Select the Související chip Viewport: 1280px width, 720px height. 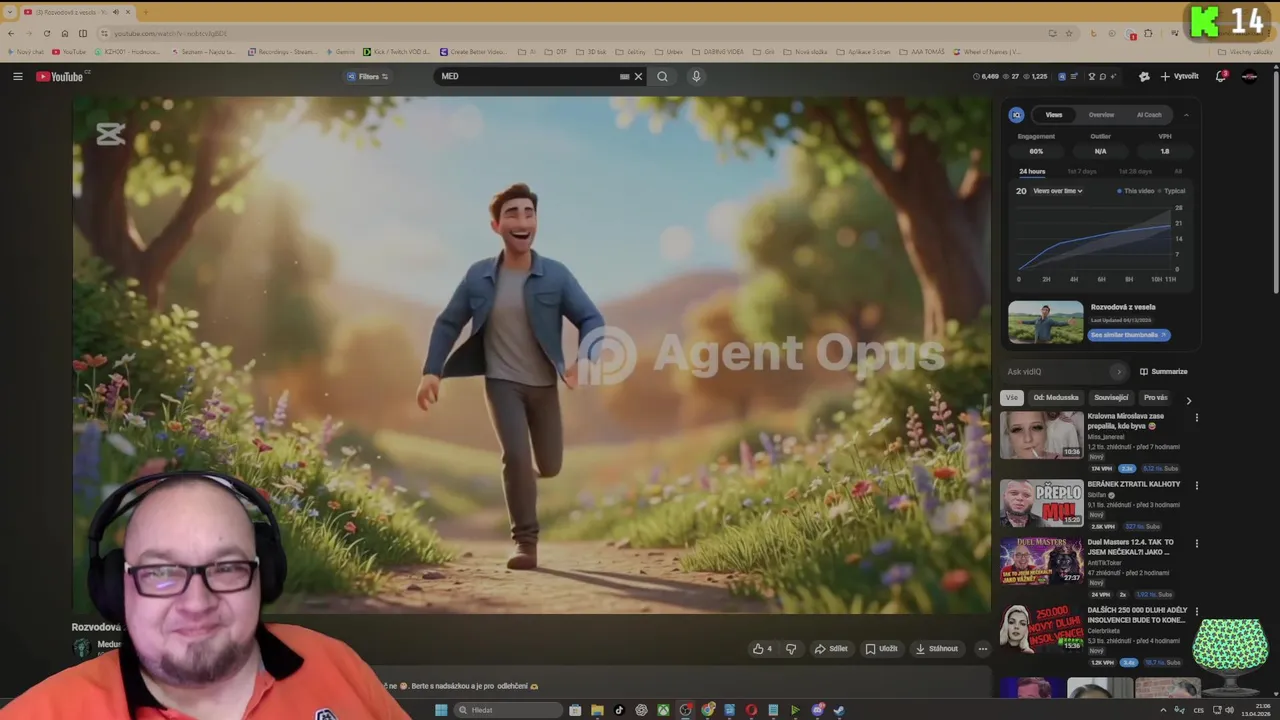tap(1111, 398)
